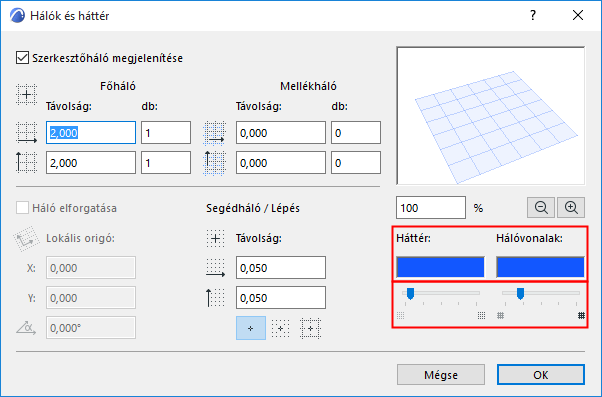Click the Segédháló grid icon beside Távolság
602x397 pixels.
pos(215,238)
